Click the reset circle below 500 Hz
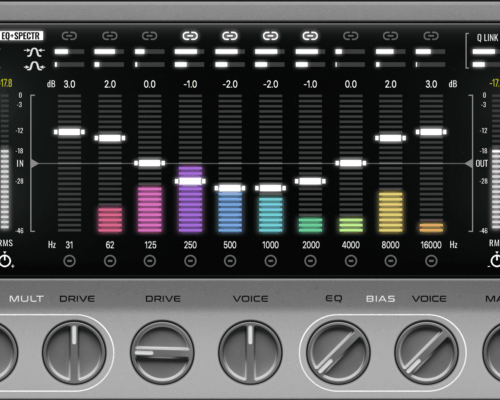 click(x=230, y=261)
